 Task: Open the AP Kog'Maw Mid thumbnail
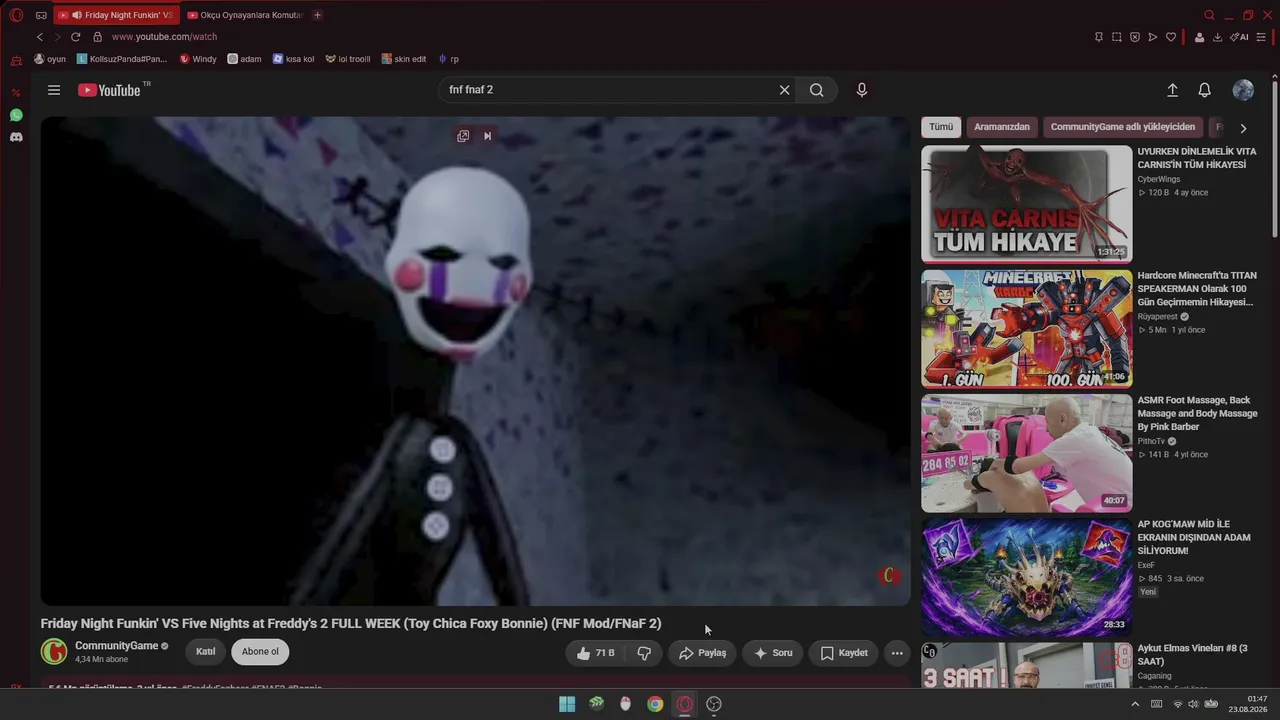[x=1026, y=577]
